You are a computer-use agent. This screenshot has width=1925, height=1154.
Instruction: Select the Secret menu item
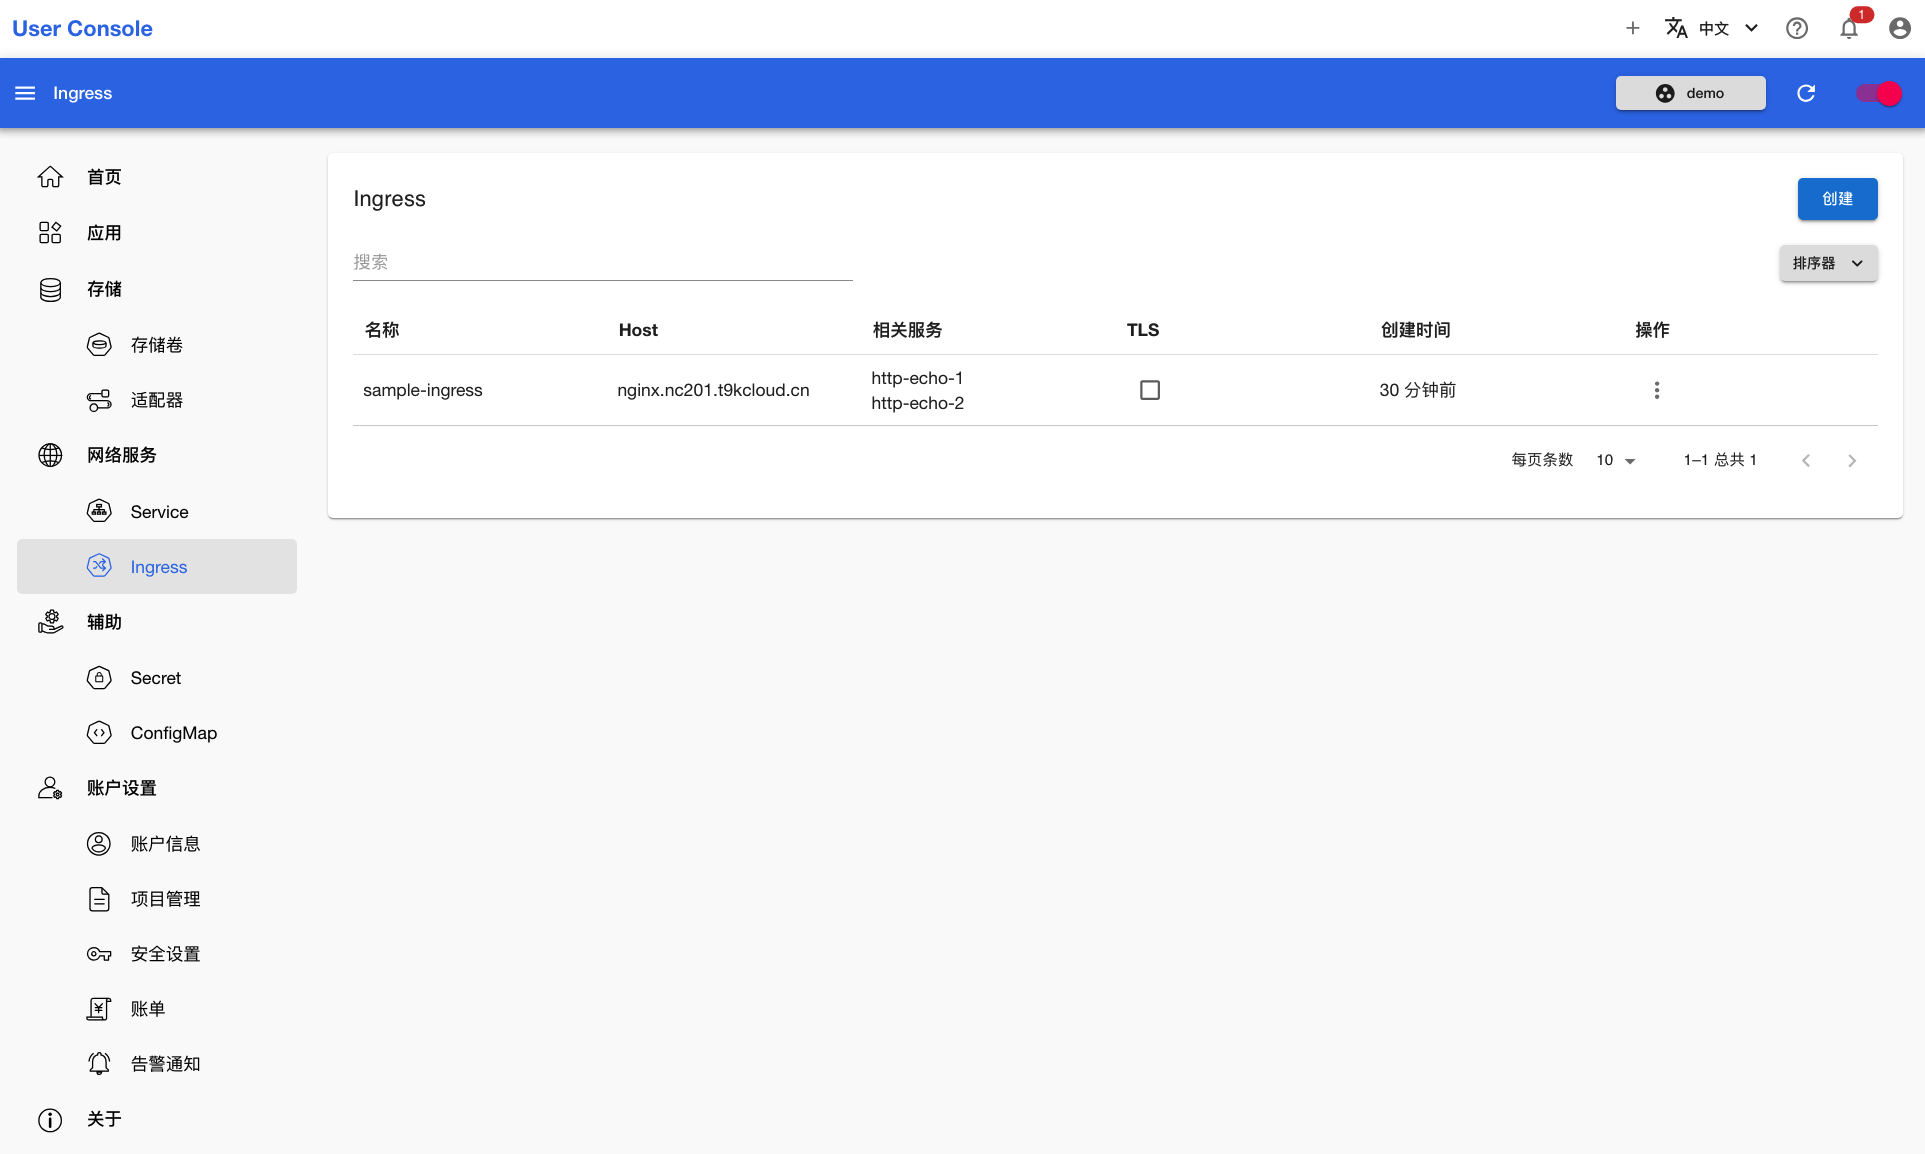157,678
